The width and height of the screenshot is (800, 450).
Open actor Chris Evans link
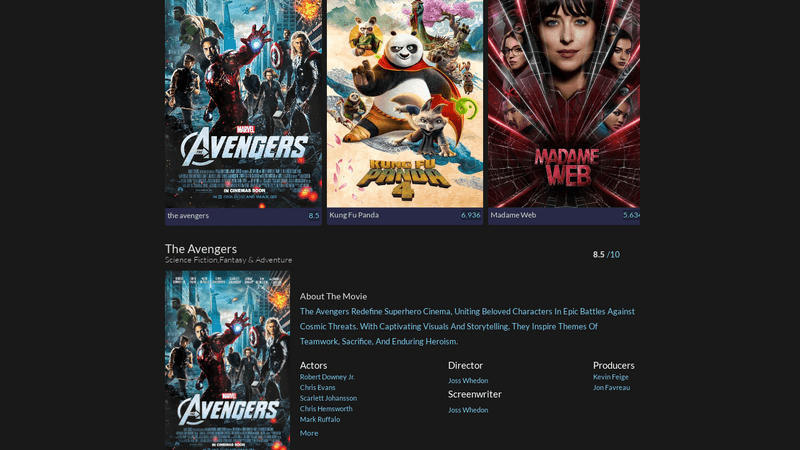(317, 387)
